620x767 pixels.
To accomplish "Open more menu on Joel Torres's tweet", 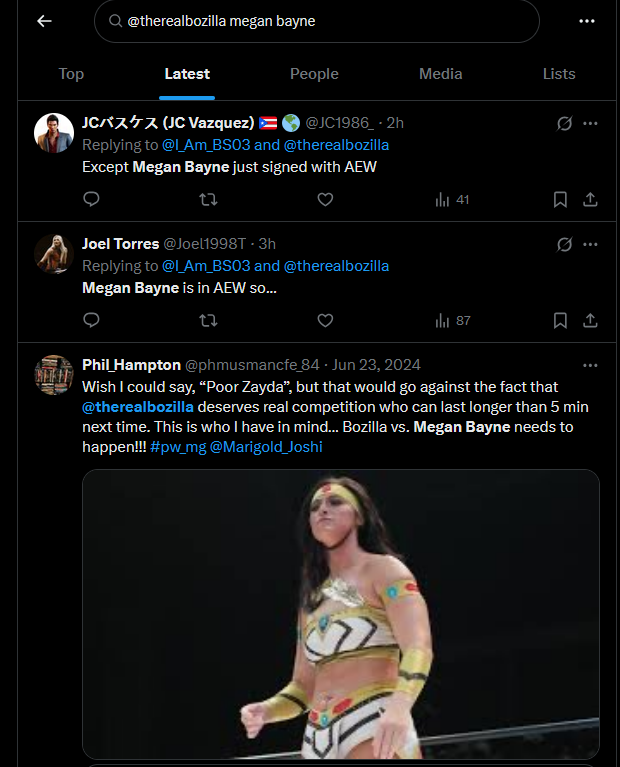I will (x=590, y=244).
